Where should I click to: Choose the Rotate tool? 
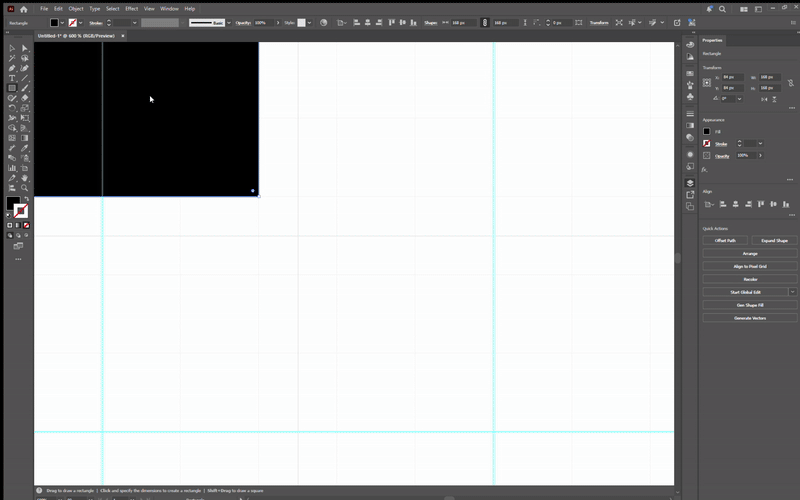pos(12,108)
